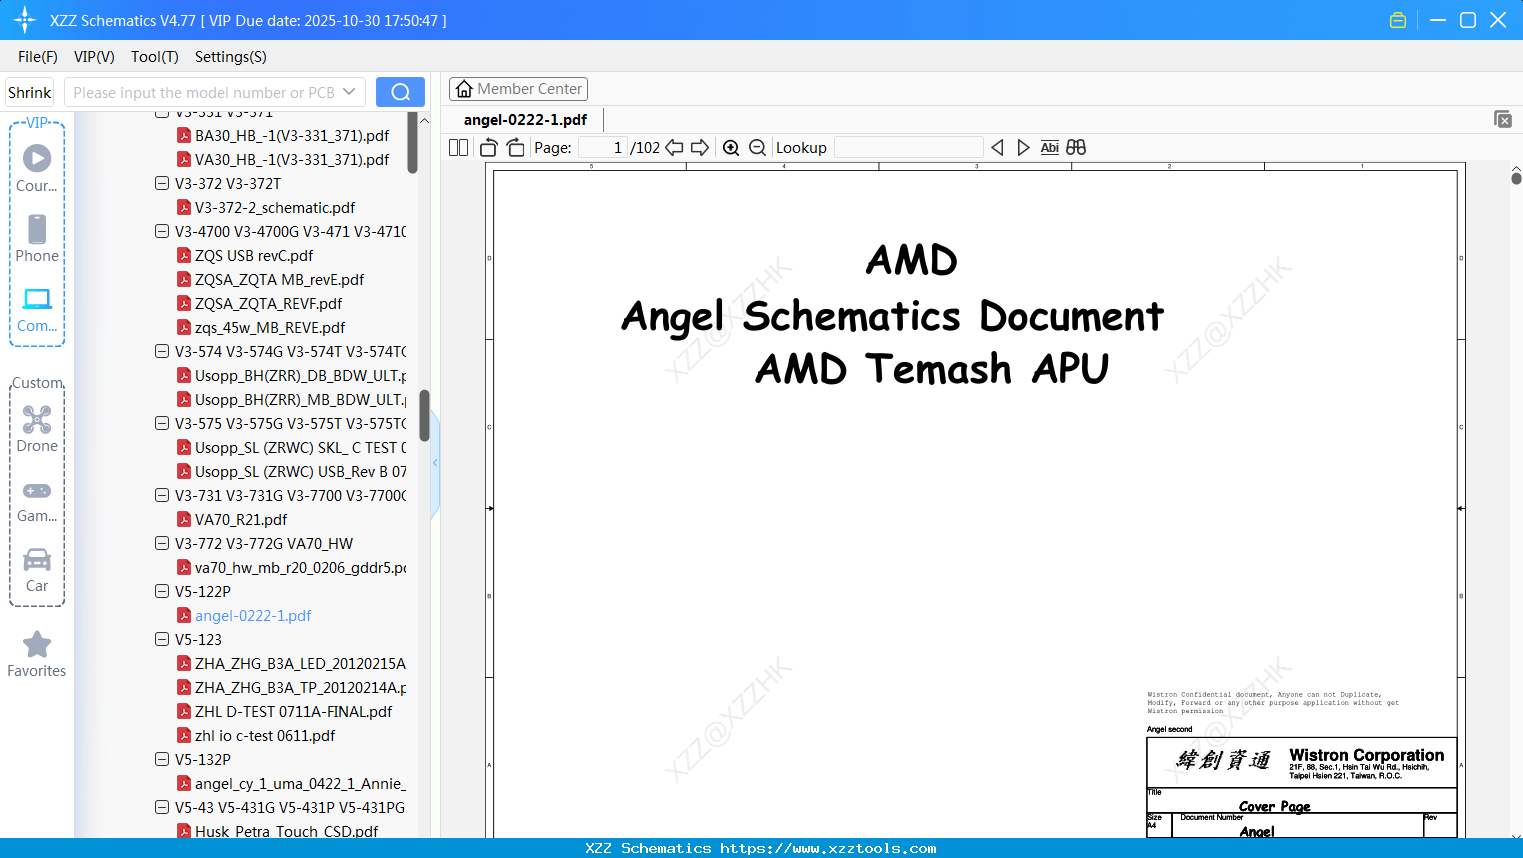This screenshot has height=858, width=1523.
Task: Click the page number field
Action: tap(603, 147)
